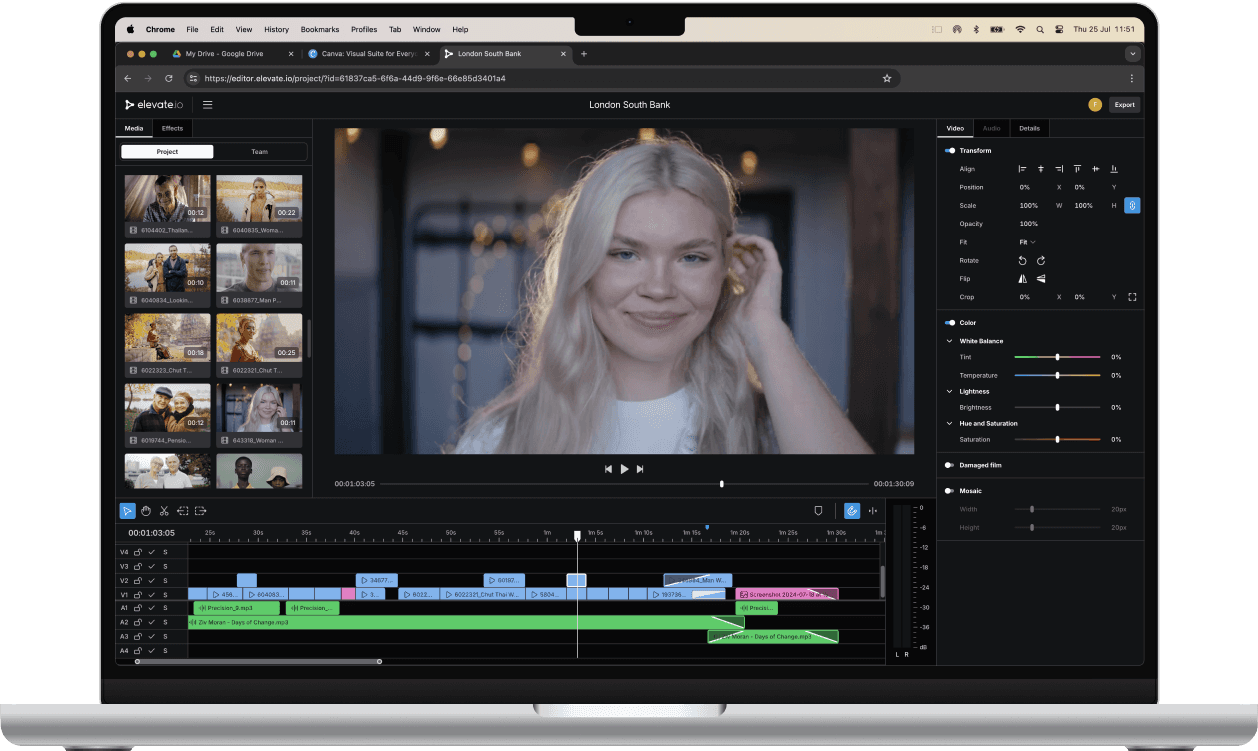Image resolution: width=1258 pixels, height=751 pixels.
Task: Enable the Damaged film effect
Action: coord(950,465)
